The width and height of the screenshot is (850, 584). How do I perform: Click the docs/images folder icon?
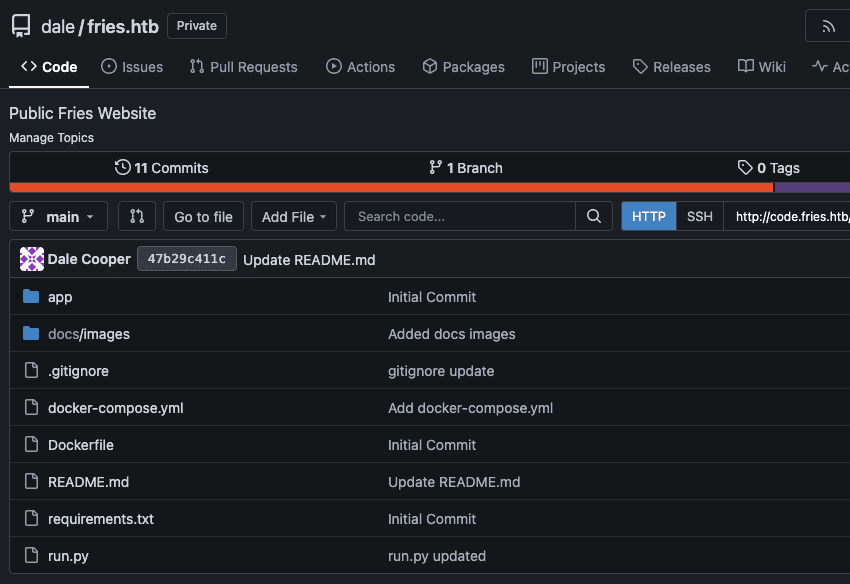click(31, 333)
